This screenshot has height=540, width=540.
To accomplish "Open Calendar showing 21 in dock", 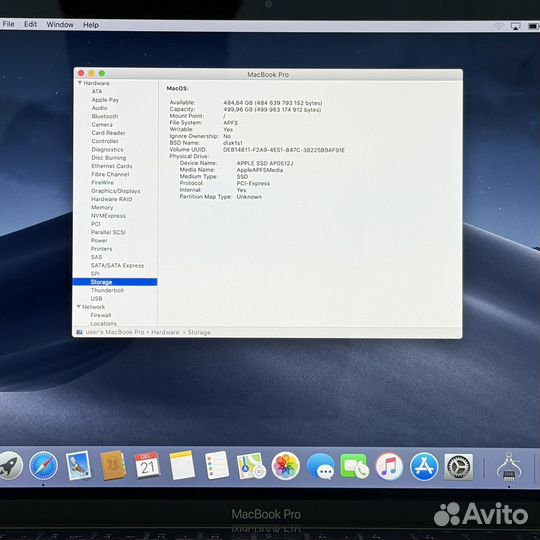I will pos(147,466).
